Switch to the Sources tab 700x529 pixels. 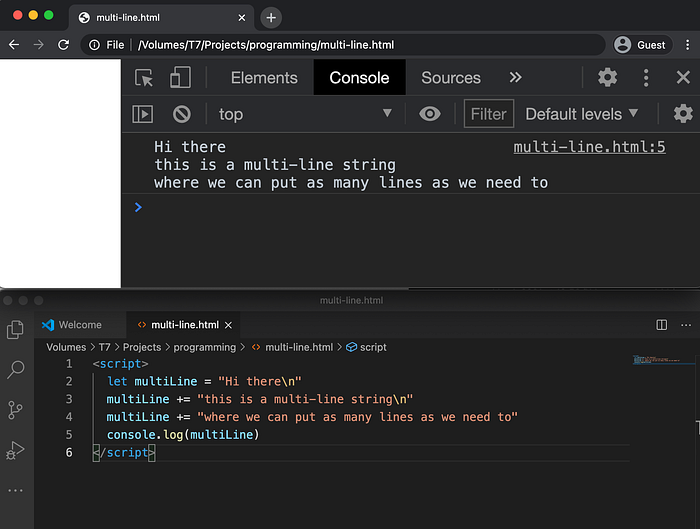451,78
